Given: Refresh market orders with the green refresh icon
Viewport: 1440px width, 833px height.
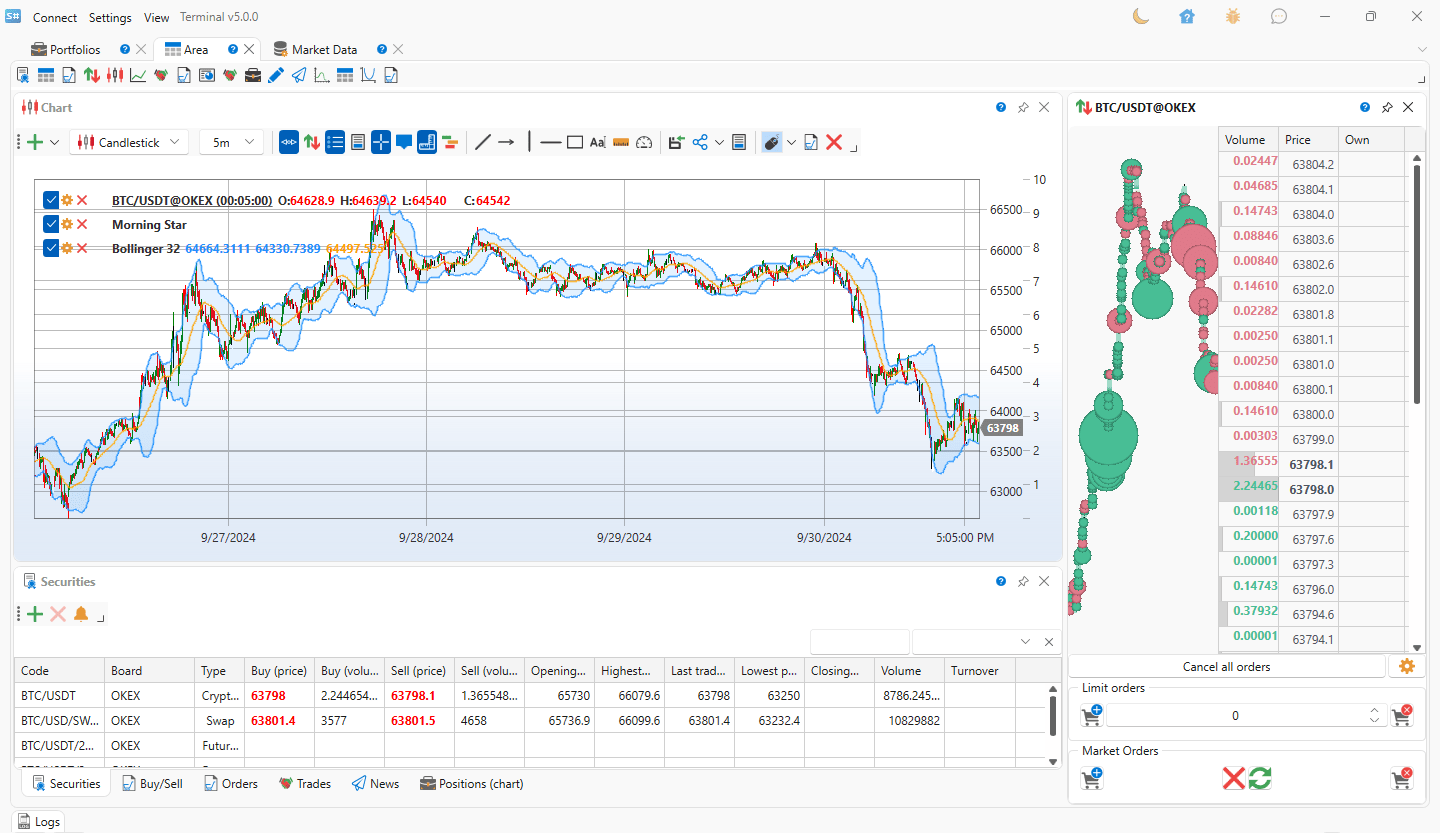Looking at the screenshot, I should [1259, 778].
